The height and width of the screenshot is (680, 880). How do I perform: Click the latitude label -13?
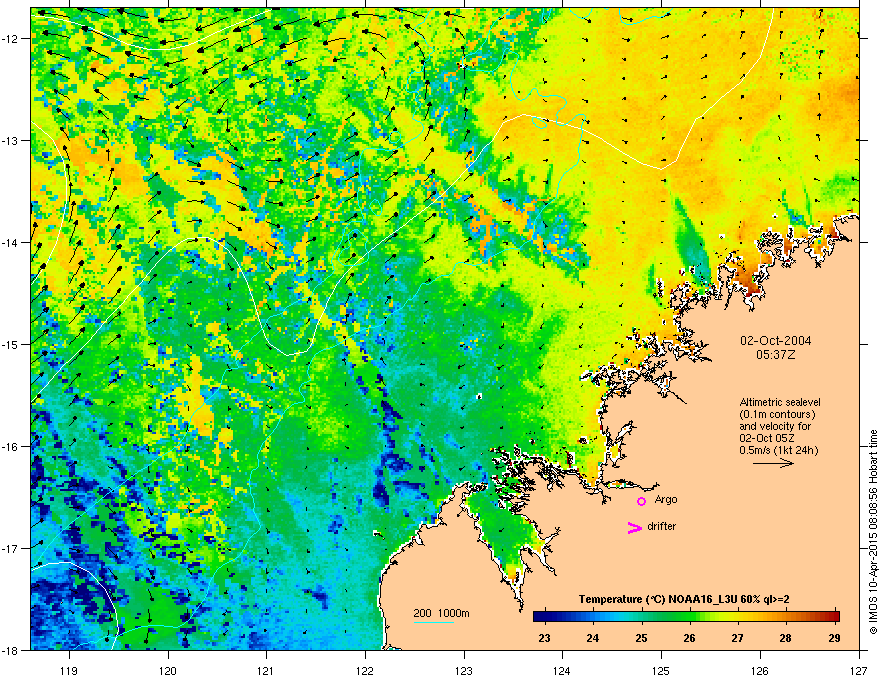12,141
